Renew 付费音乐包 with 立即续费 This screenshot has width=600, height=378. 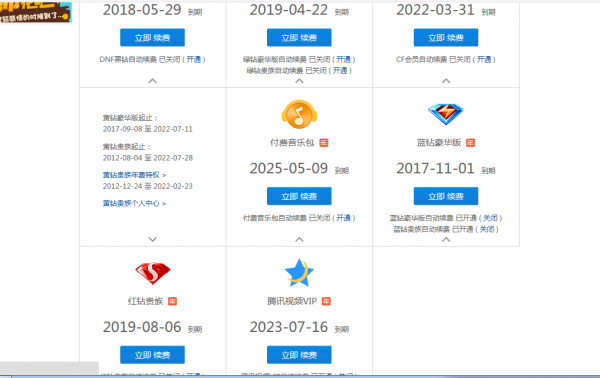299,196
